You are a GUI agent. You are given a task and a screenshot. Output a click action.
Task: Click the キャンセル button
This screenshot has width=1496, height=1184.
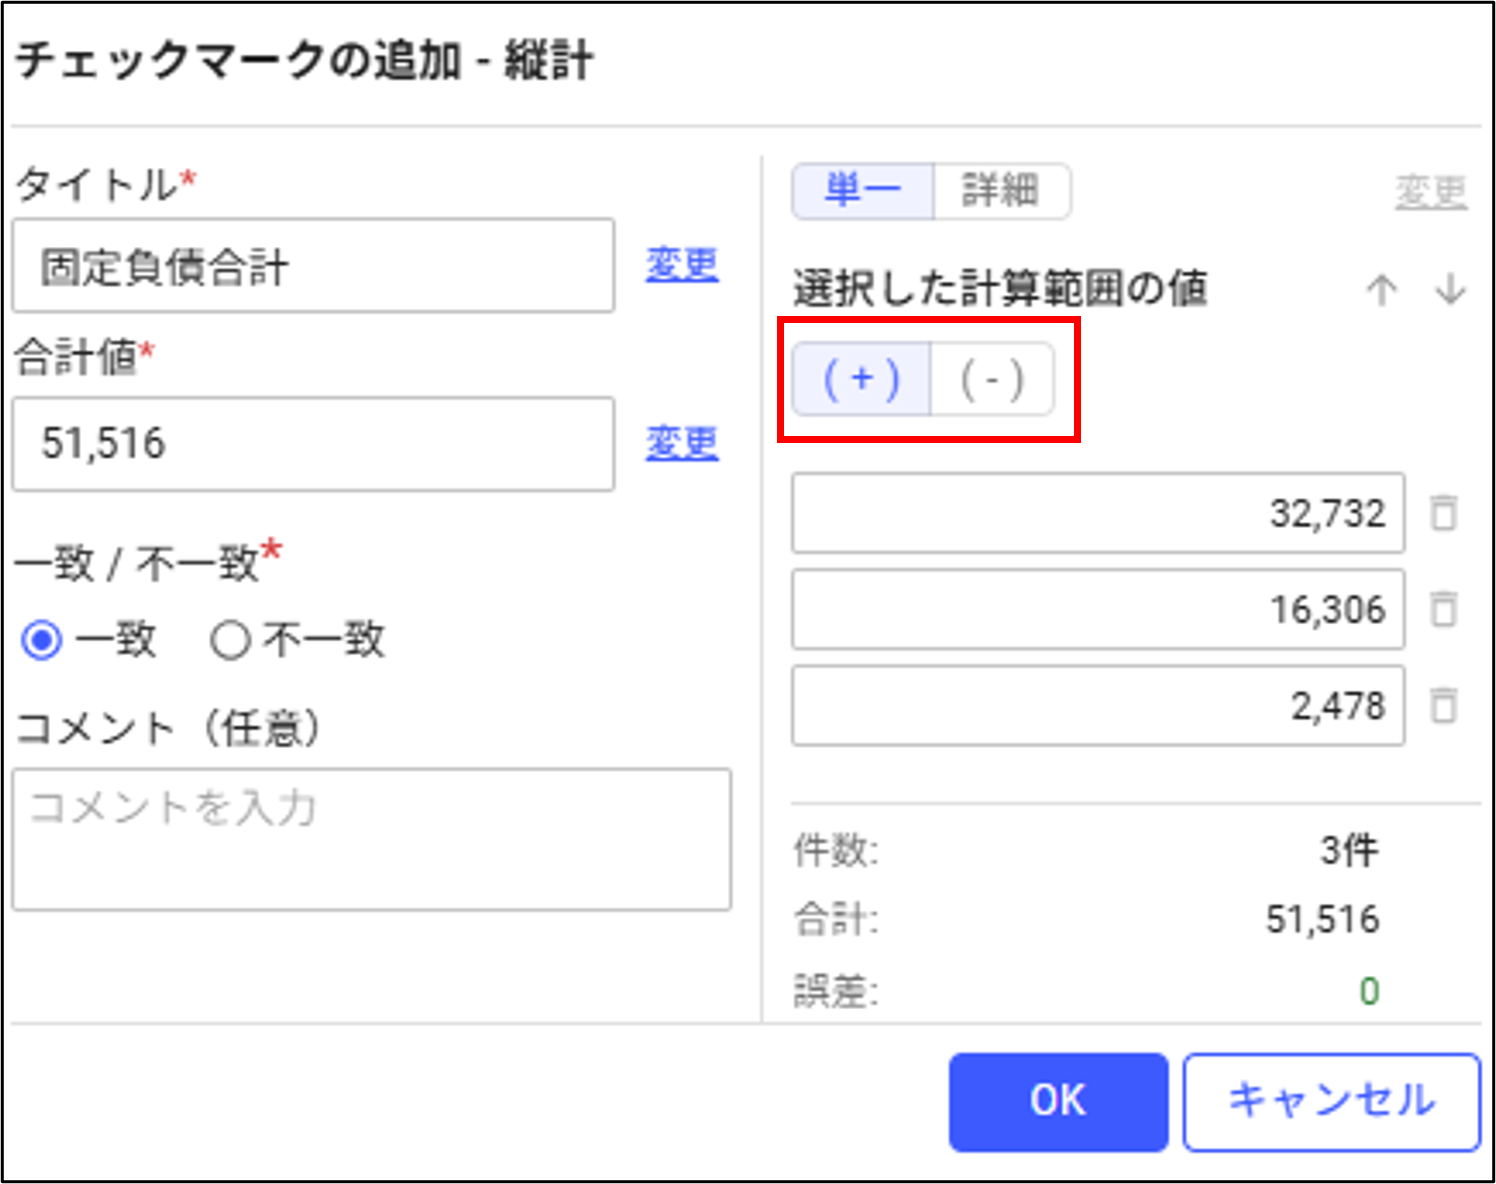[1332, 1101]
